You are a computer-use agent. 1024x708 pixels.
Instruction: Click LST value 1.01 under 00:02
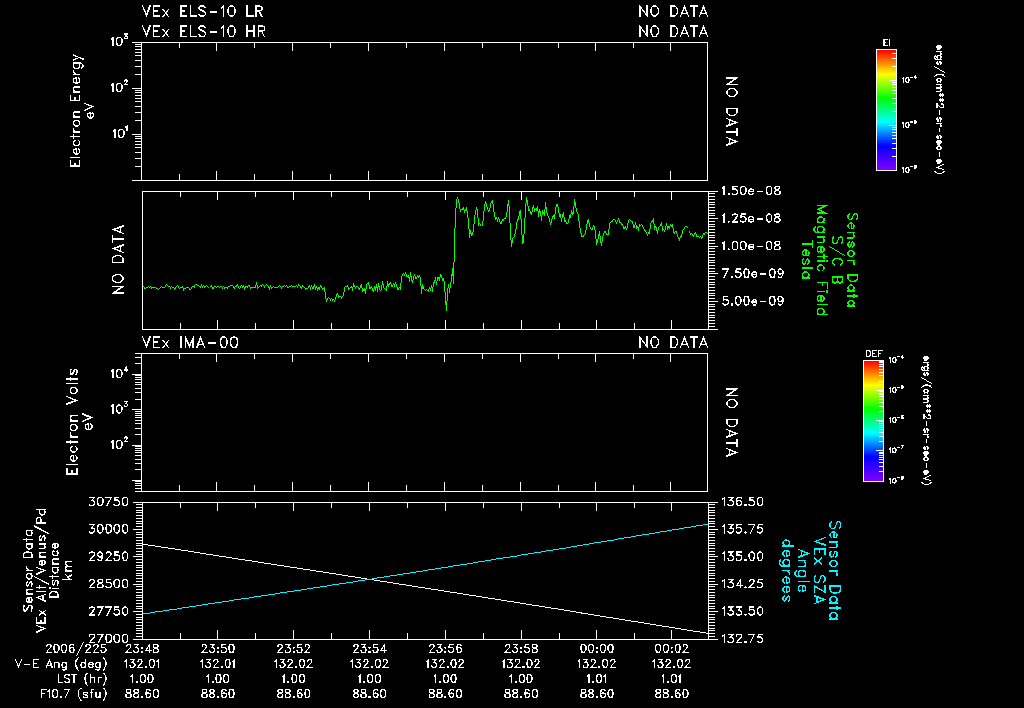pyautogui.click(x=672, y=679)
